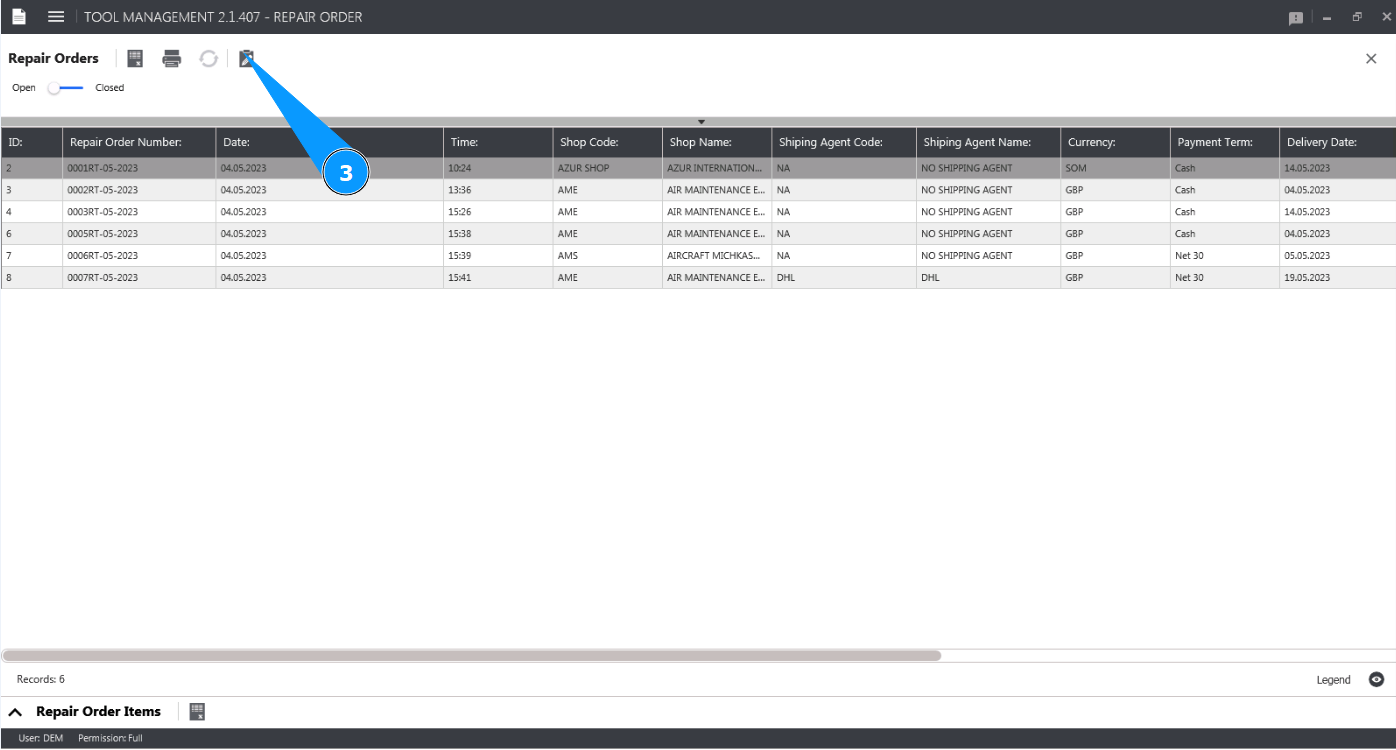Screen dimensions: 1396x750
Task: Show the Legend using the eye icon
Action: coord(1377,680)
